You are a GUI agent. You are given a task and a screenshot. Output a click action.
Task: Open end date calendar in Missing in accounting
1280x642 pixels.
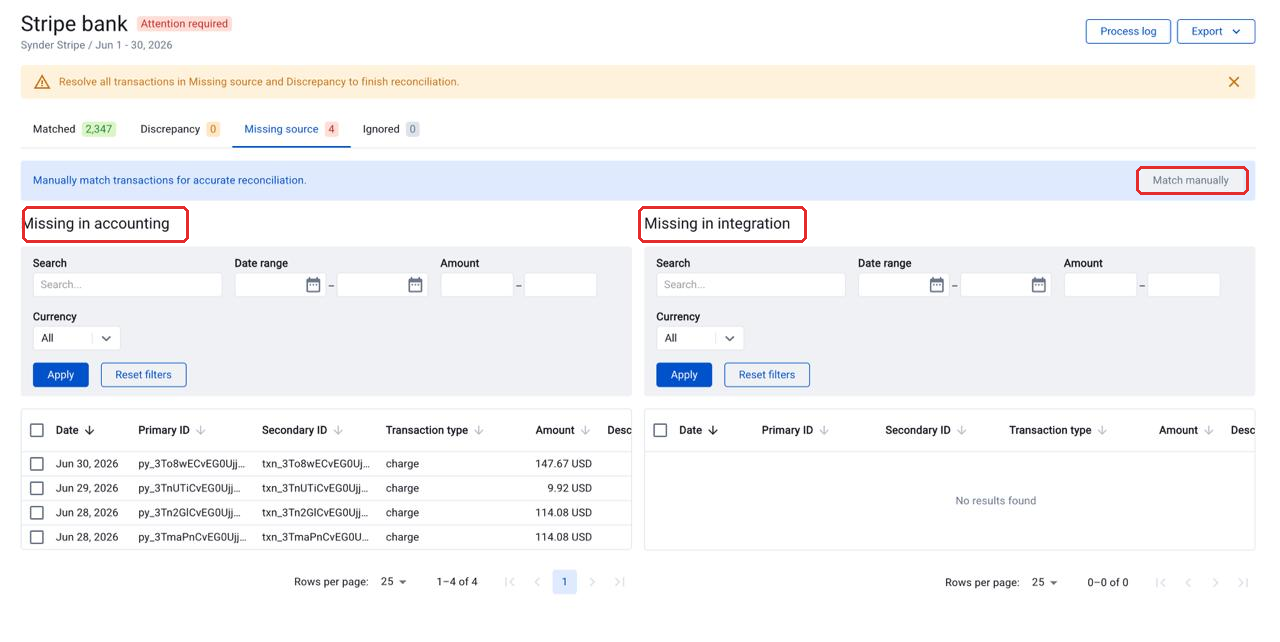click(415, 285)
